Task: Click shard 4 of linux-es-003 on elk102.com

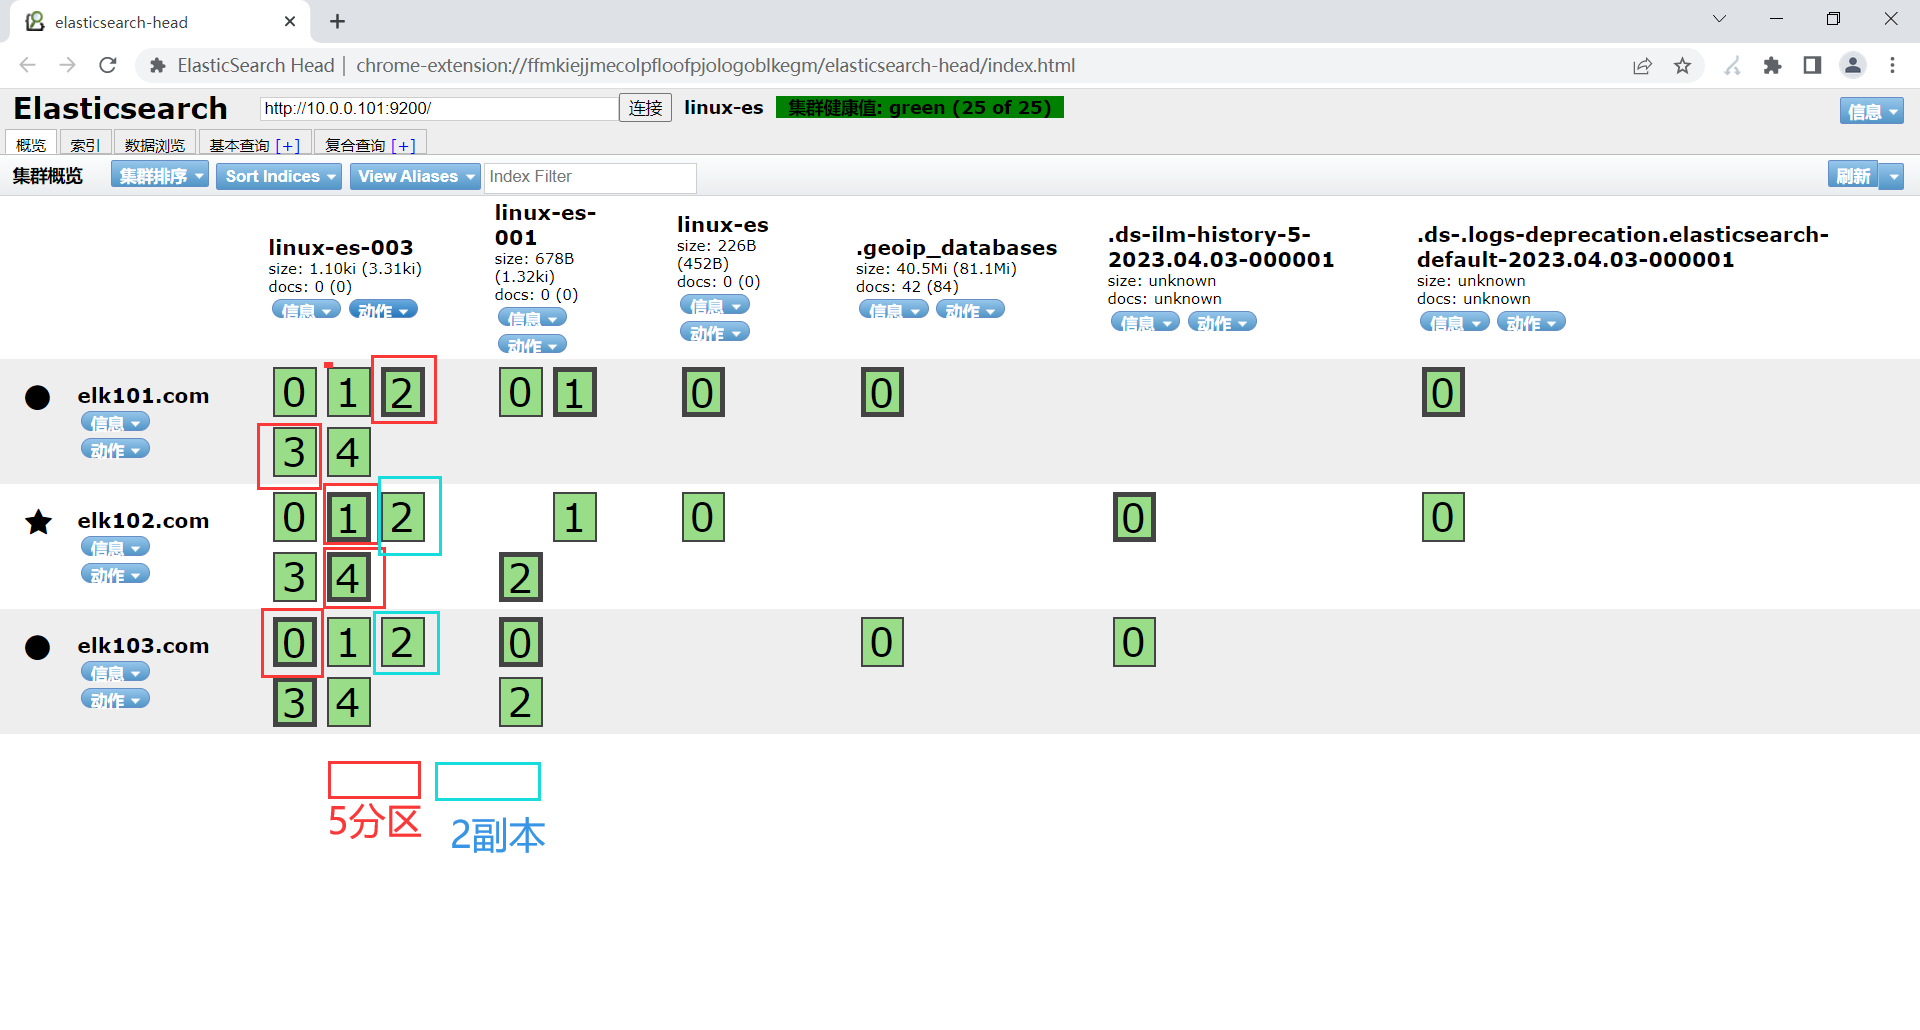Action: tap(348, 577)
